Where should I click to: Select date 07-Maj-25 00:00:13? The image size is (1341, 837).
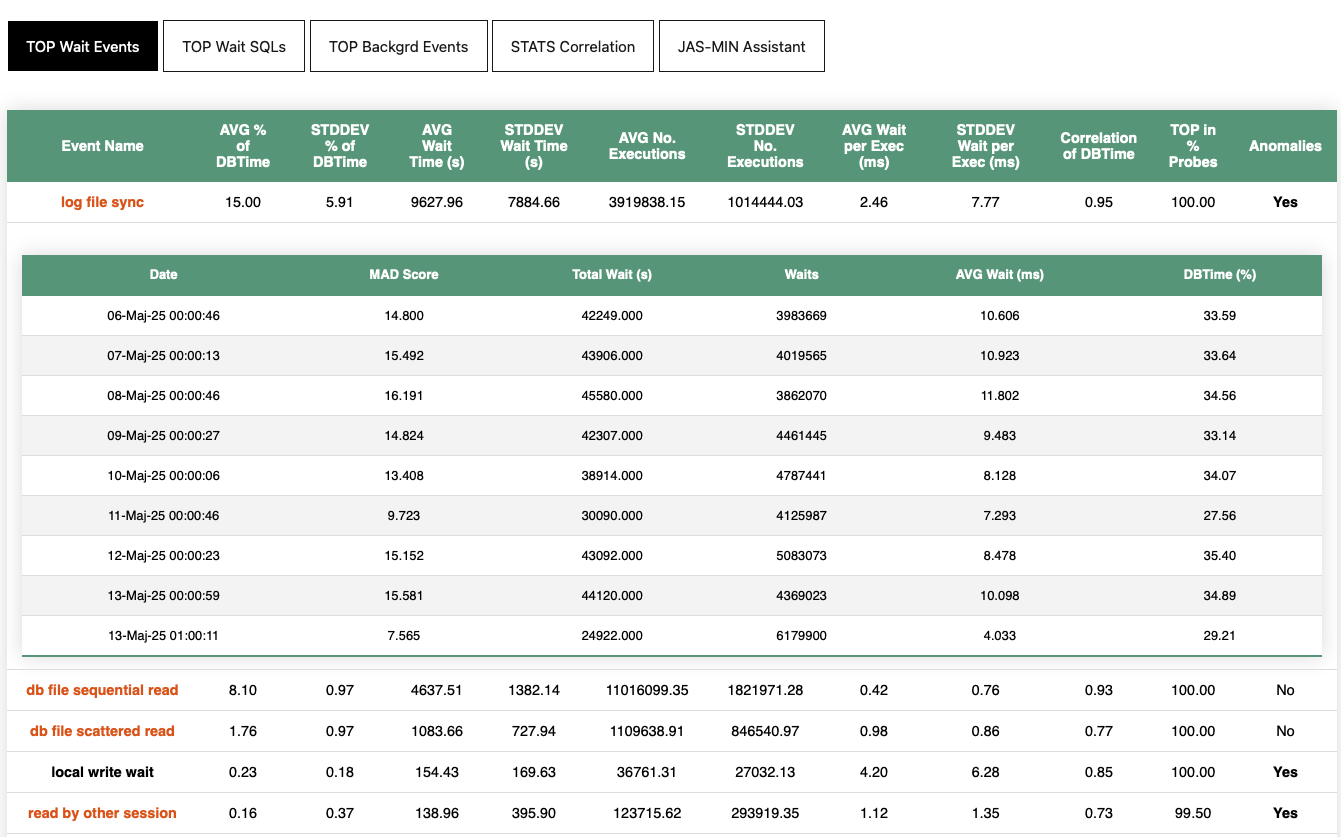164,356
